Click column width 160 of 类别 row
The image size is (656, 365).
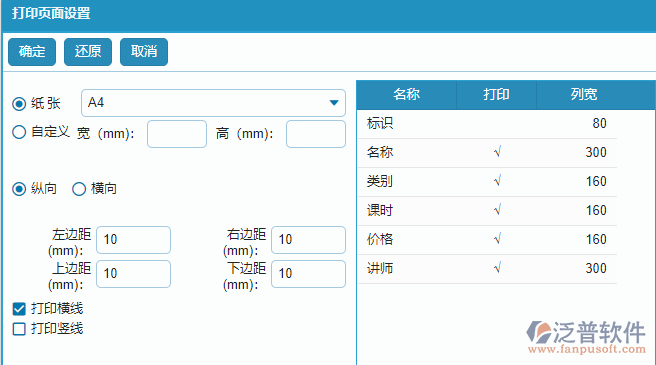pos(596,181)
